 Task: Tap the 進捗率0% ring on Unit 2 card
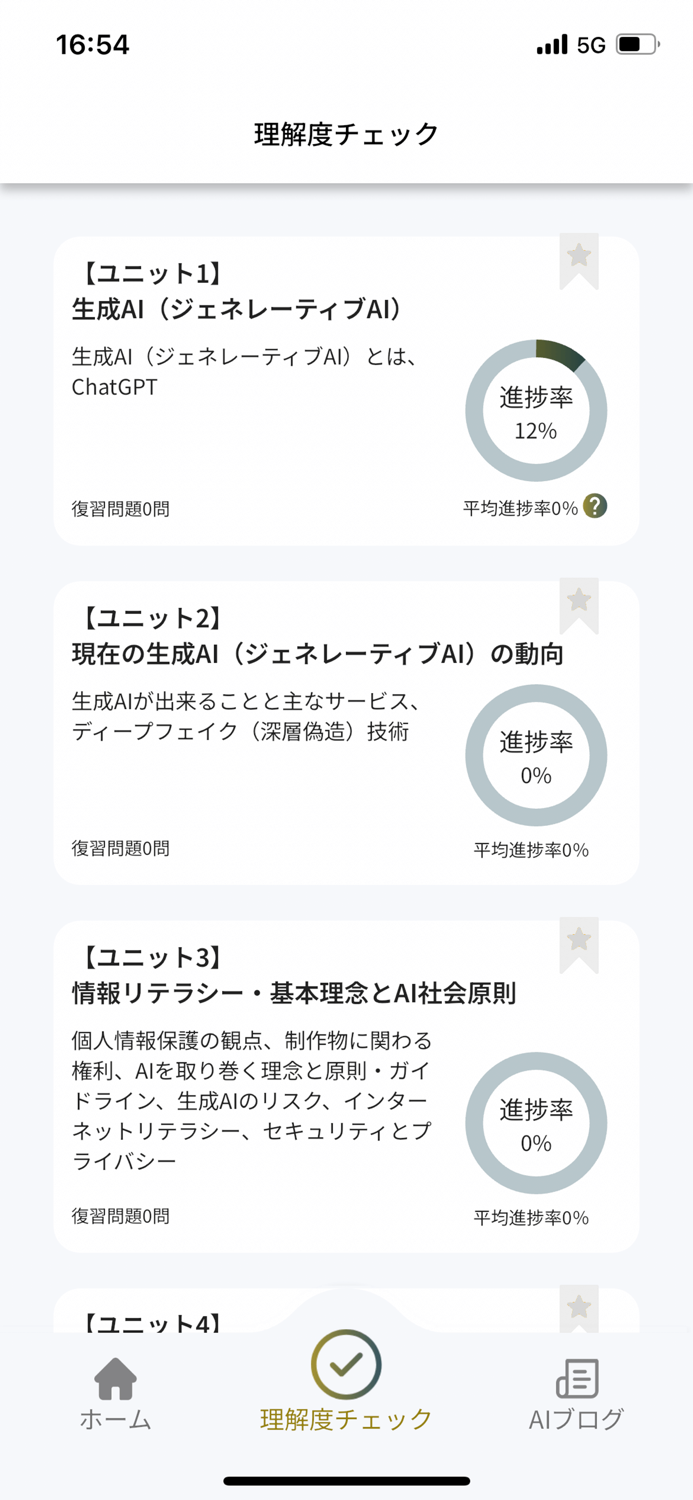pos(536,755)
